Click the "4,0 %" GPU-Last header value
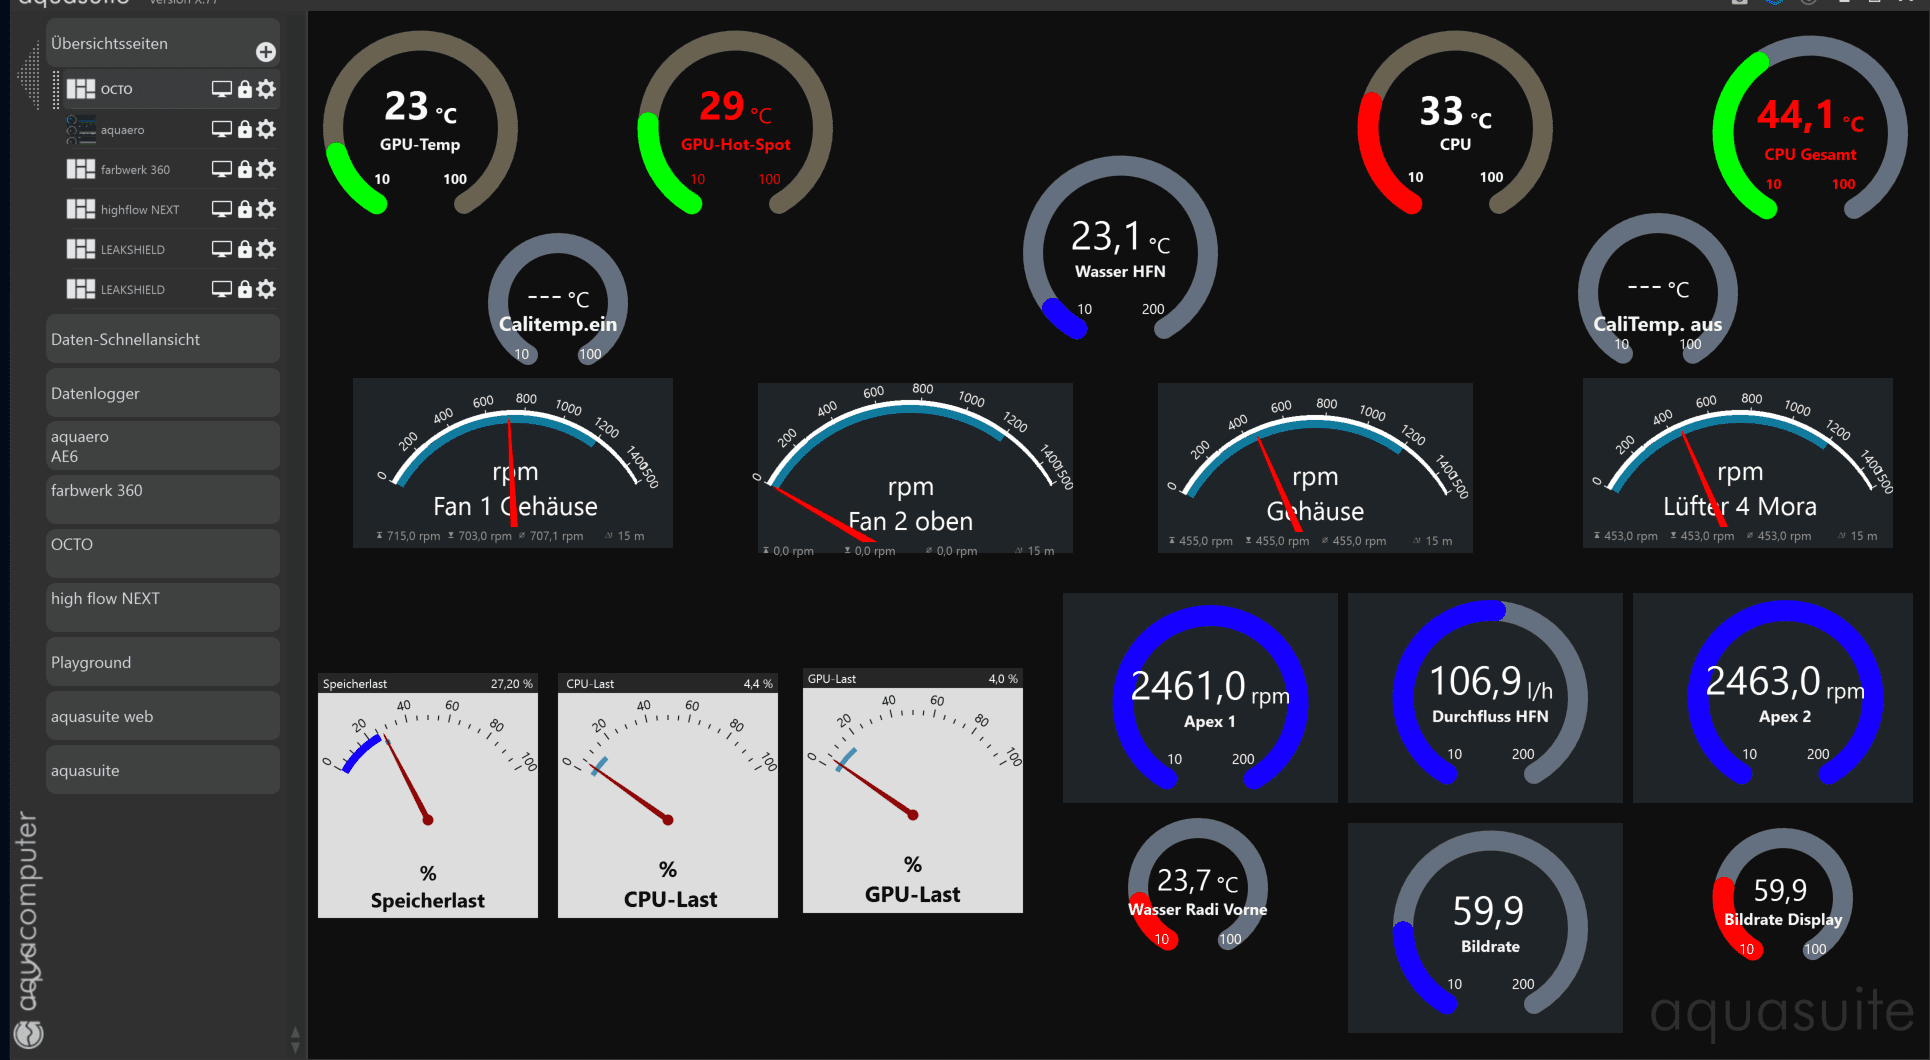Image resolution: width=1930 pixels, height=1060 pixels. [1003, 679]
